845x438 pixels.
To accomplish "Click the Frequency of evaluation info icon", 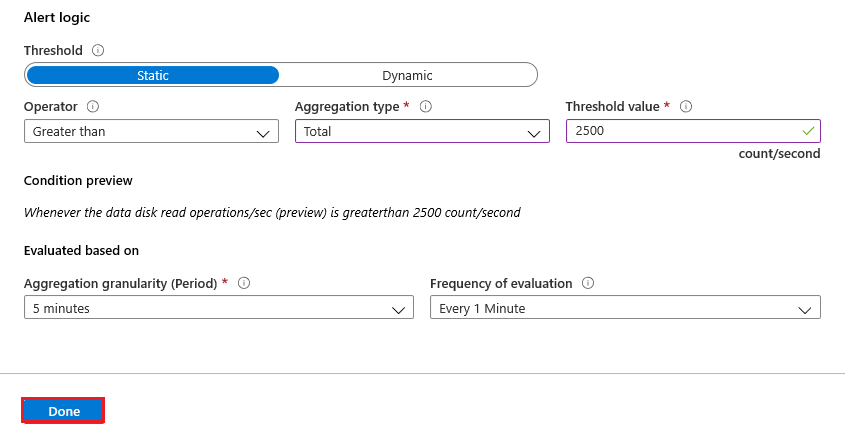I will (x=588, y=283).
